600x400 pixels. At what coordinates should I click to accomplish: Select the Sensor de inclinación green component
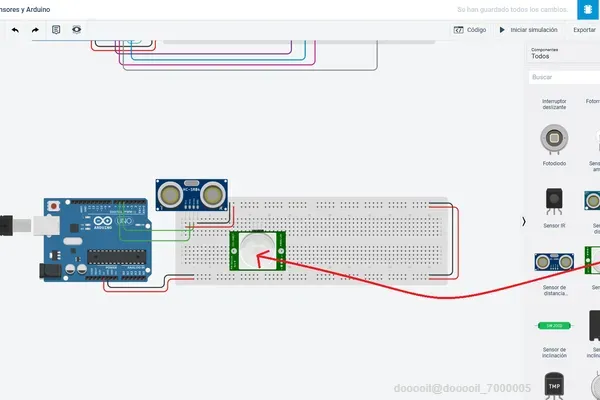tap(554, 338)
